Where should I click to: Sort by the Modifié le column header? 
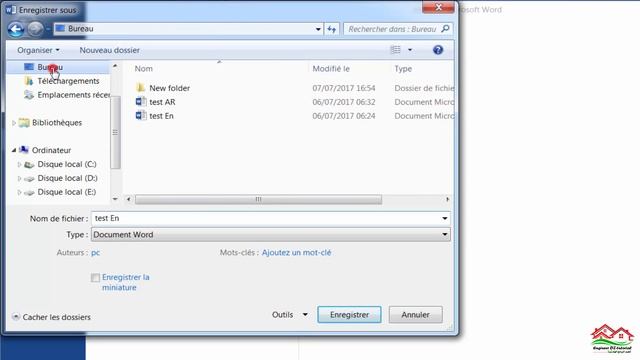click(x=331, y=69)
